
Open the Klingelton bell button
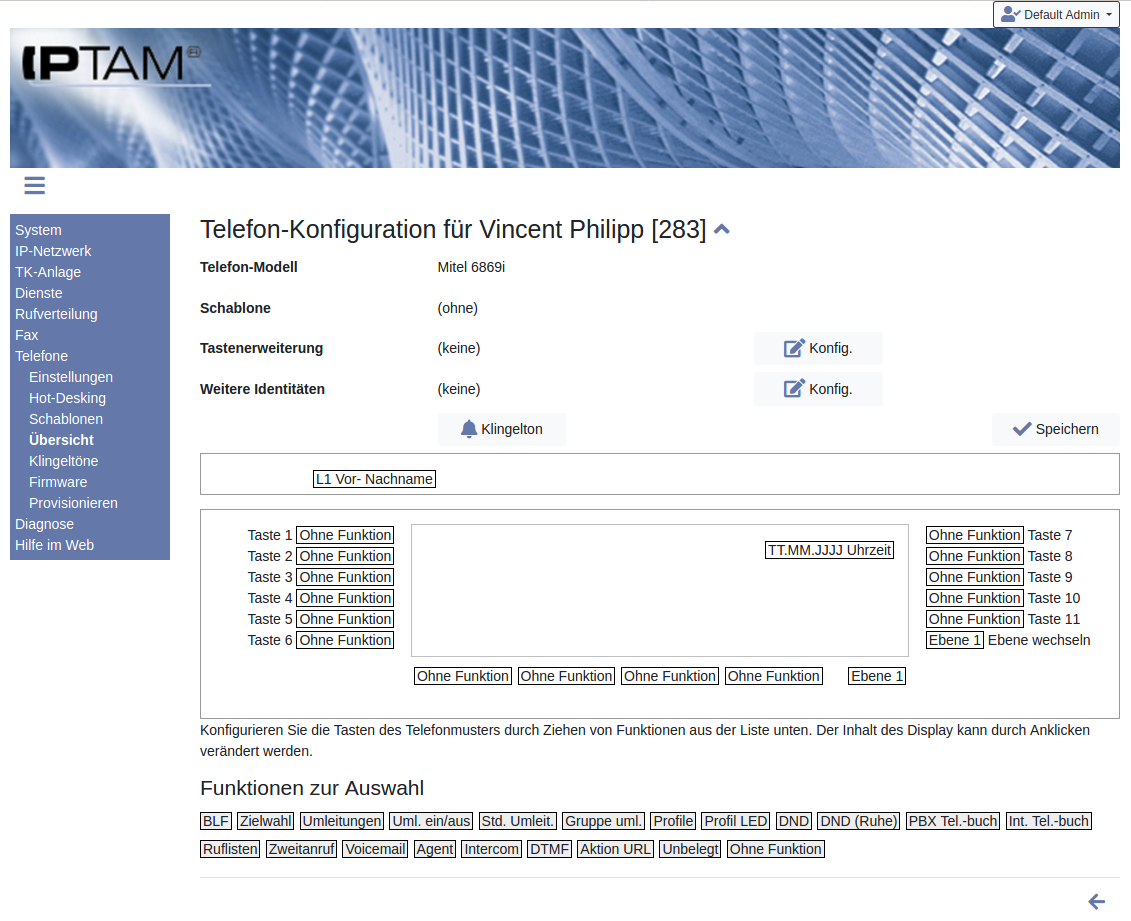click(x=502, y=429)
